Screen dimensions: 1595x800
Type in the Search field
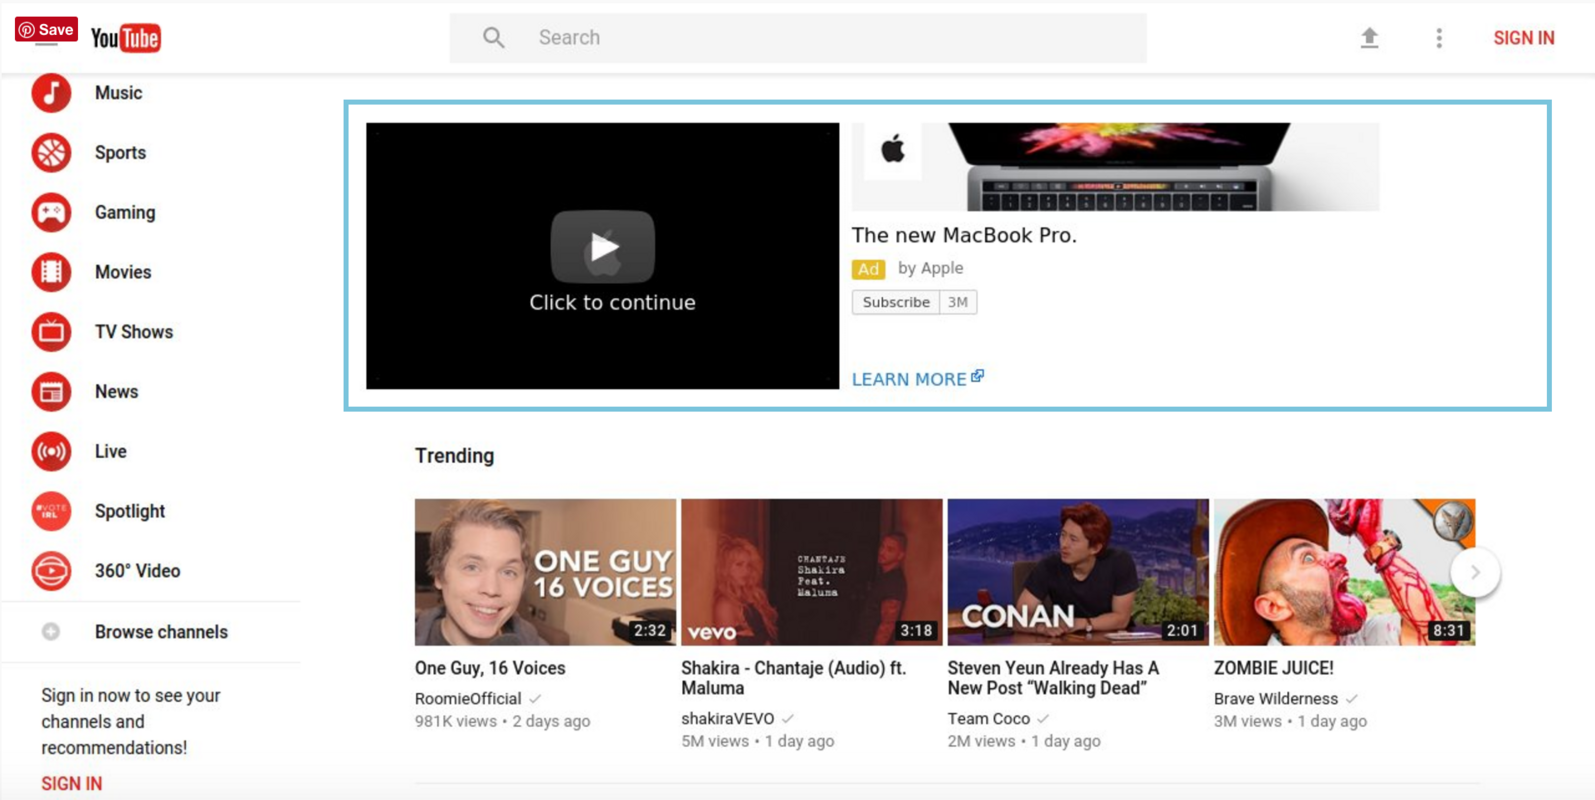pos(798,38)
